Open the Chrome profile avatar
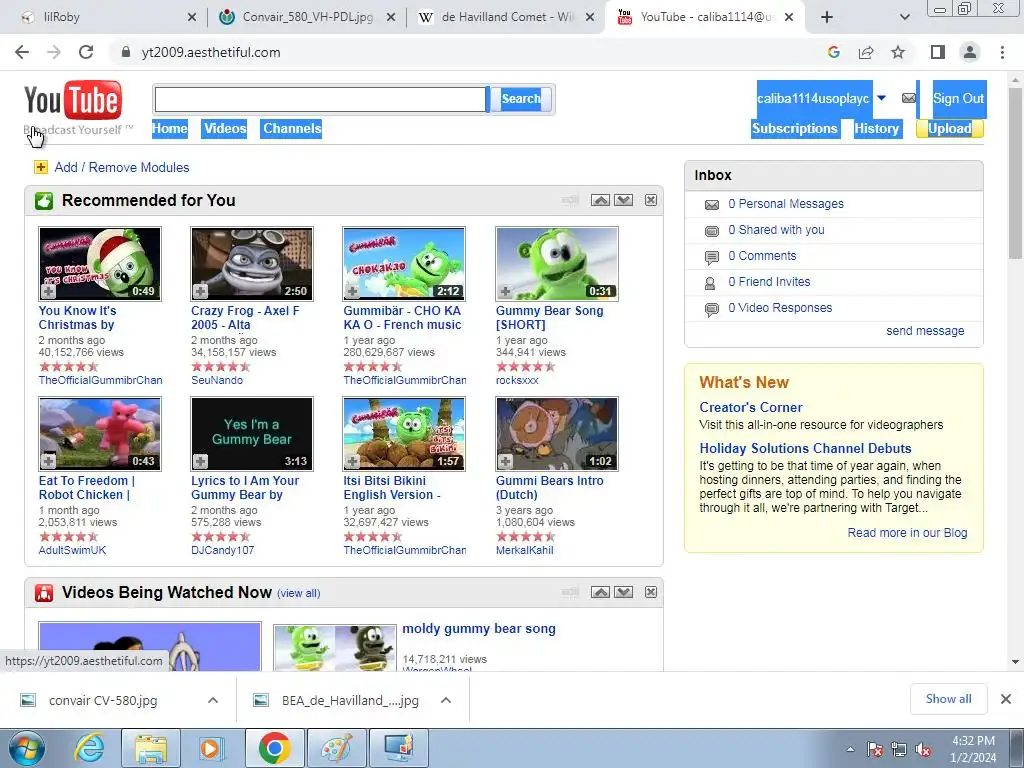The height and width of the screenshot is (768, 1024). 970,52
